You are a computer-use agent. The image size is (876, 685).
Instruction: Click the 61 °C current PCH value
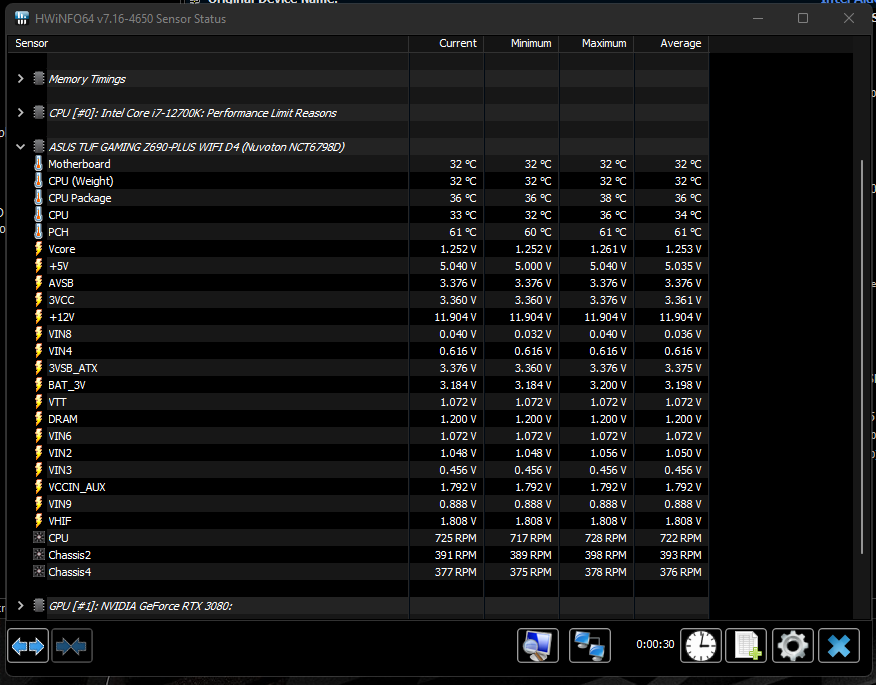463,232
